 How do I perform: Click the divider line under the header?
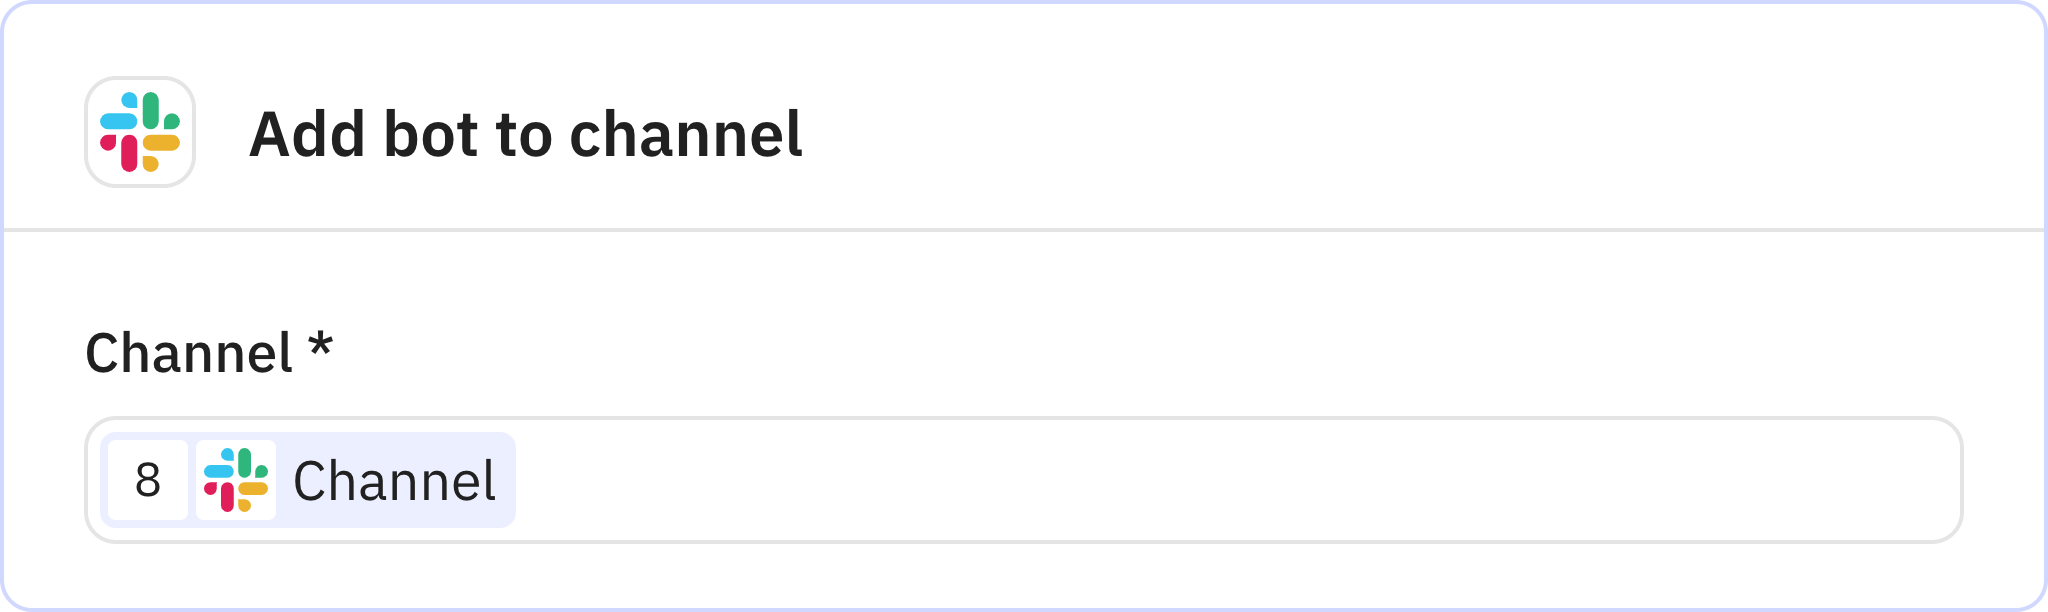pyautogui.click(x=1024, y=230)
